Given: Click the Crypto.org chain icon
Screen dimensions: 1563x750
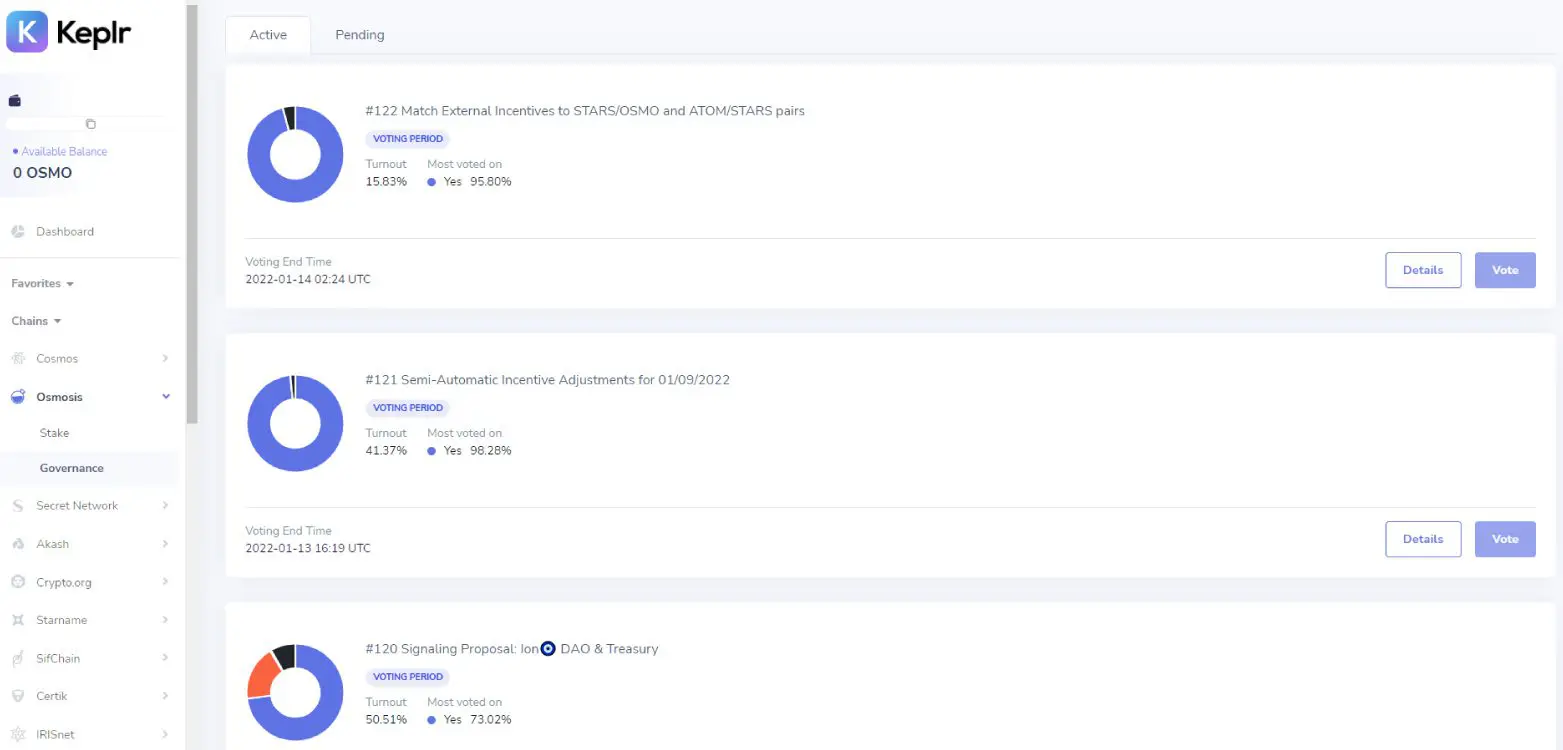Looking at the screenshot, I should [18, 582].
